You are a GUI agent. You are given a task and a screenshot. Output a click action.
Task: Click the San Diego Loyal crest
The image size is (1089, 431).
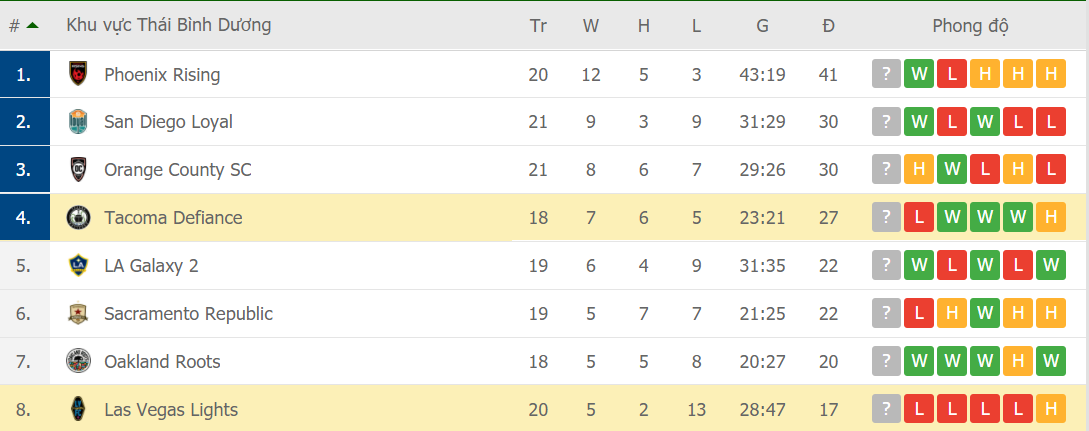click(78, 122)
